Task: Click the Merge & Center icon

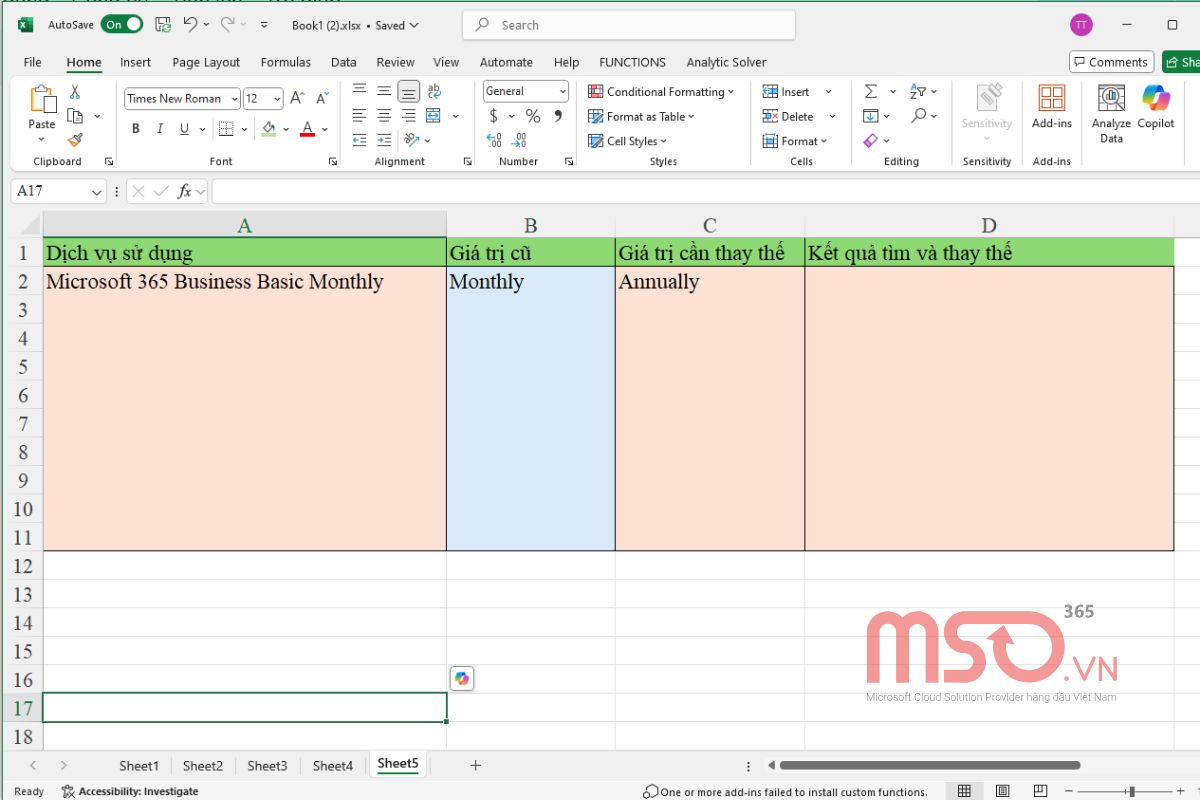Action: pyautogui.click(x=434, y=116)
